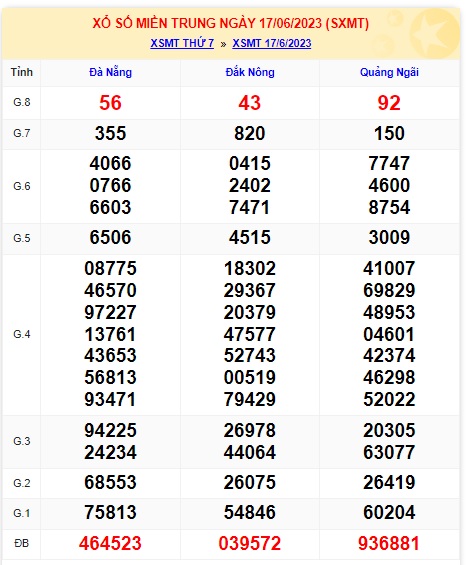Click the Đà Nẵng province header
The width and height of the screenshot is (466, 565).
pyautogui.click(x=111, y=72)
